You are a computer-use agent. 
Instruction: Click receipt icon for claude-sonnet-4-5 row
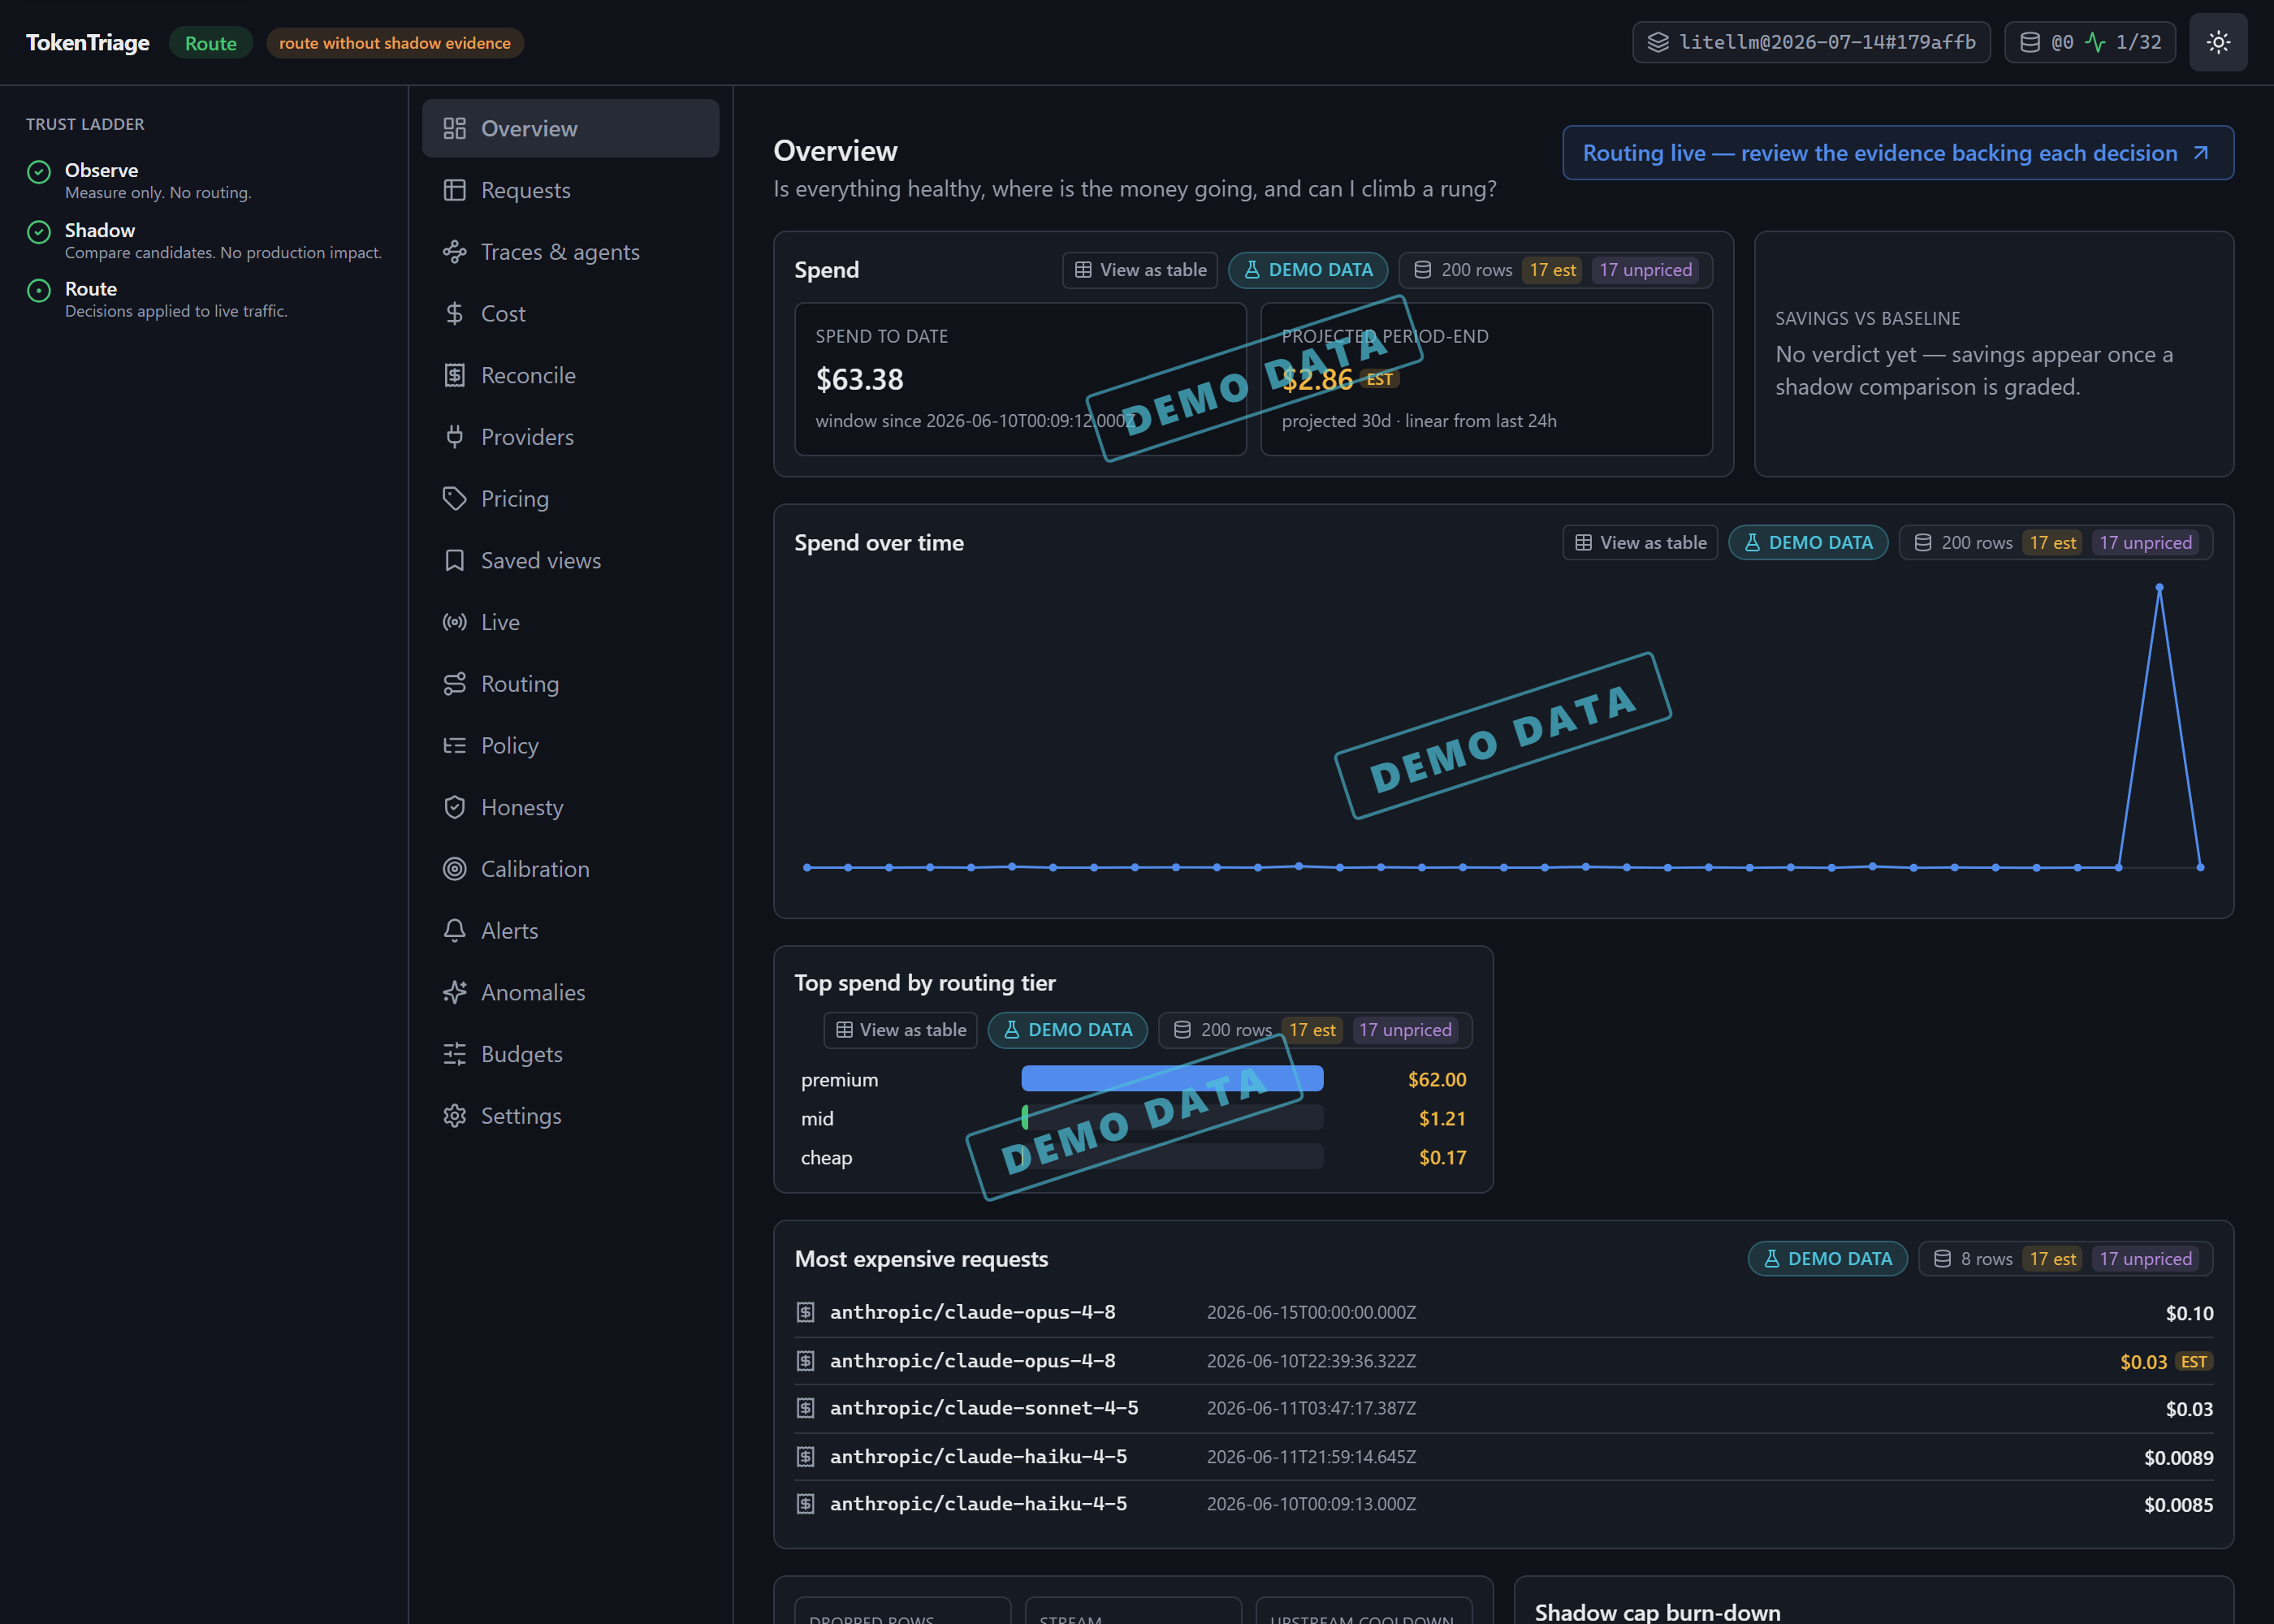coord(805,1408)
